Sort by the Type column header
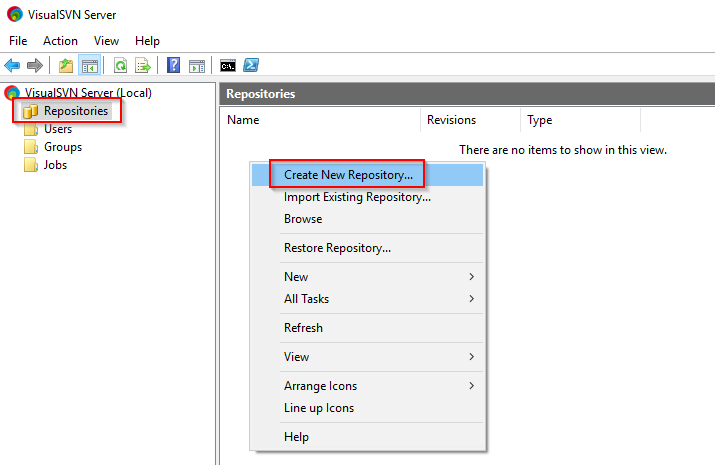The width and height of the screenshot is (715, 465). click(580, 120)
